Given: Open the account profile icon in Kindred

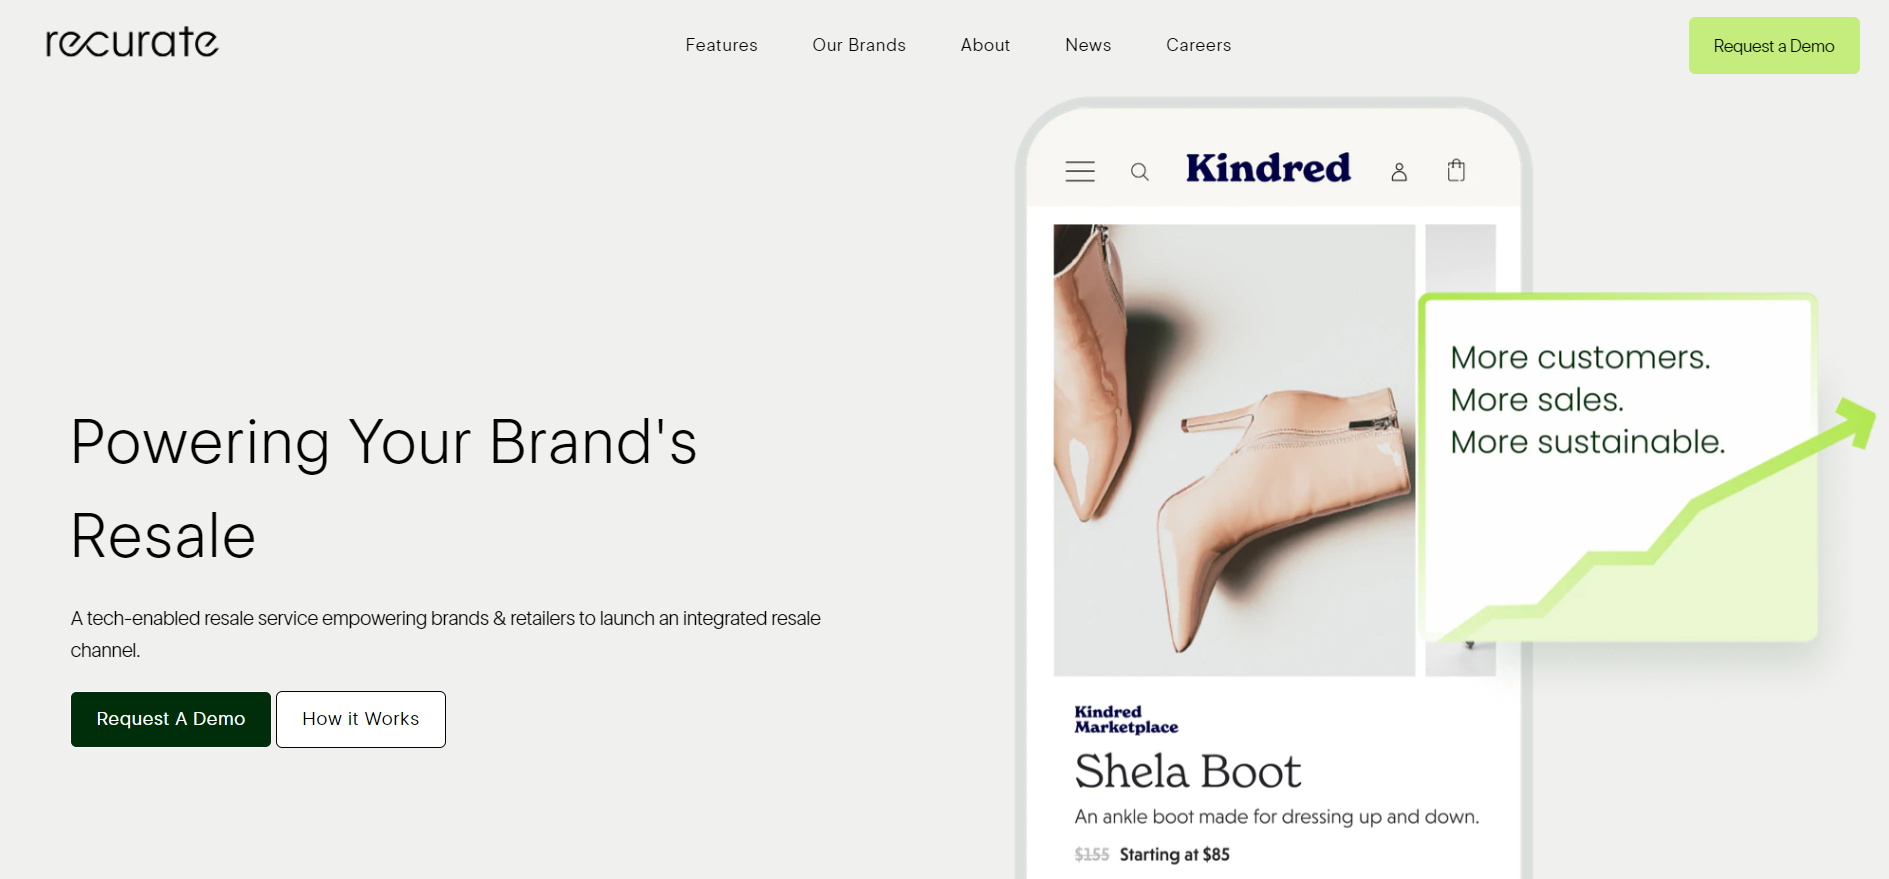Looking at the screenshot, I should tap(1399, 172).
